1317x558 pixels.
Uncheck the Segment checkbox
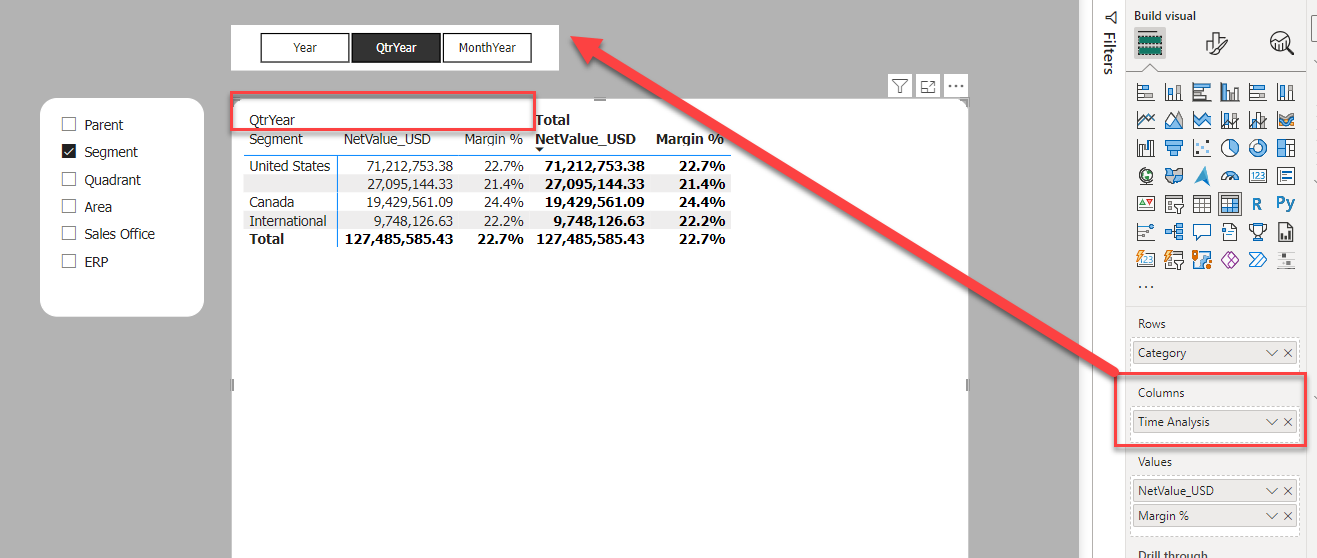(x=69, y=152)
